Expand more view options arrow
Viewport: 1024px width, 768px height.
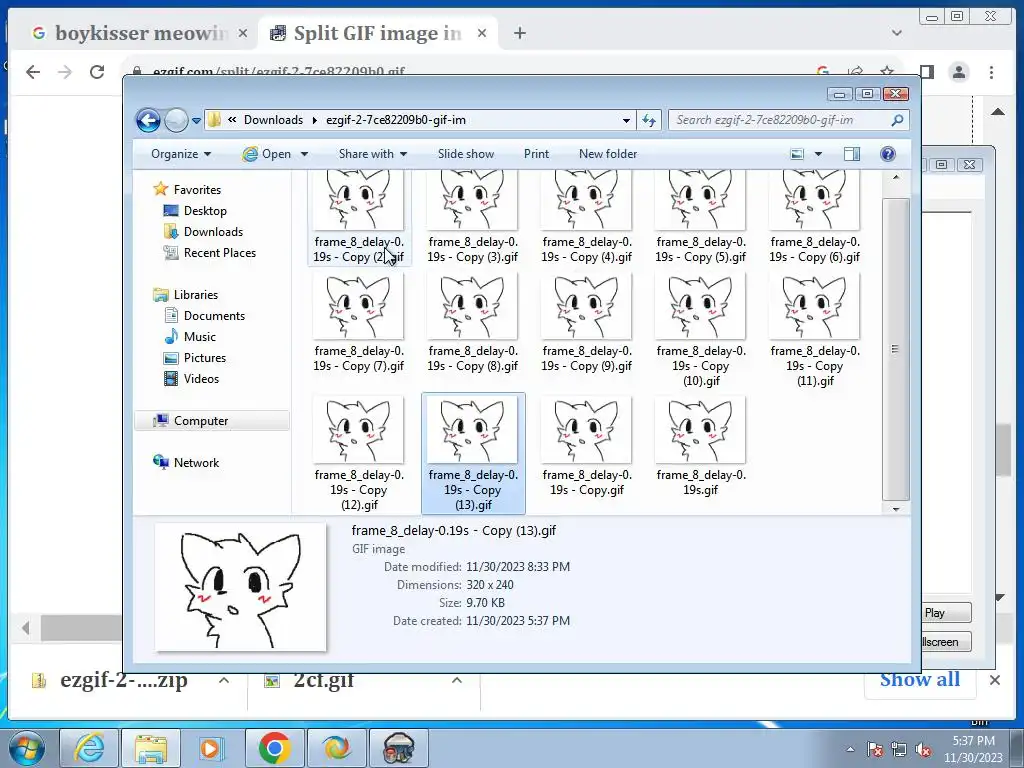818,154
